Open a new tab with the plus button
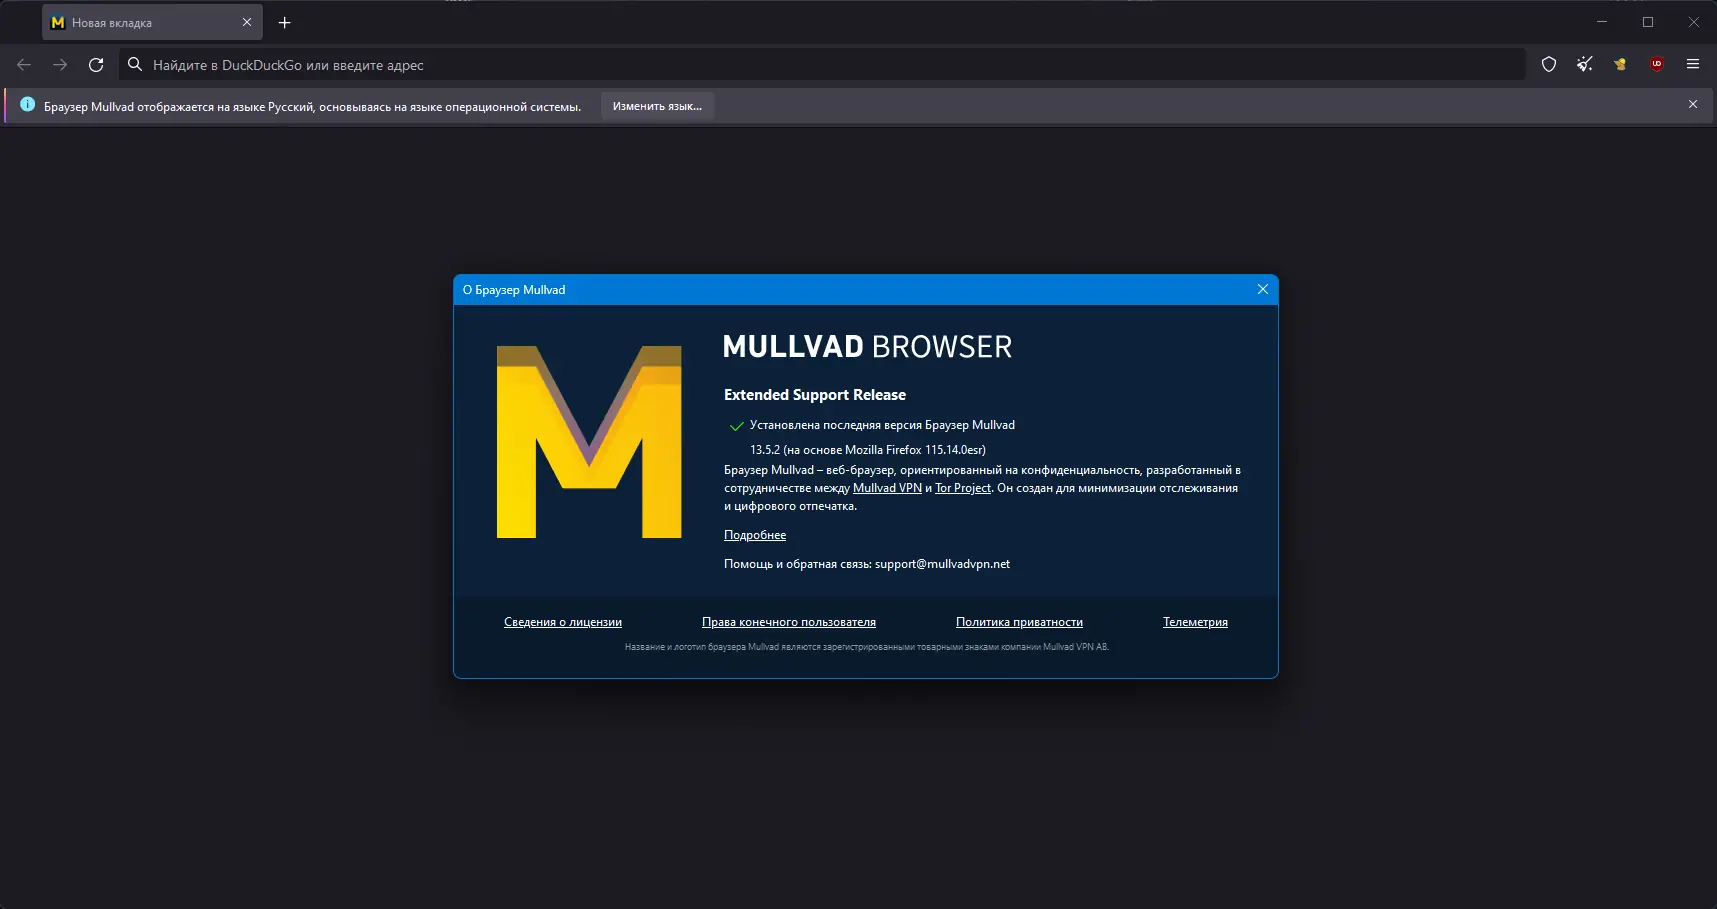This screenshot has height=909, width=1717. click(x=285, y=22)
